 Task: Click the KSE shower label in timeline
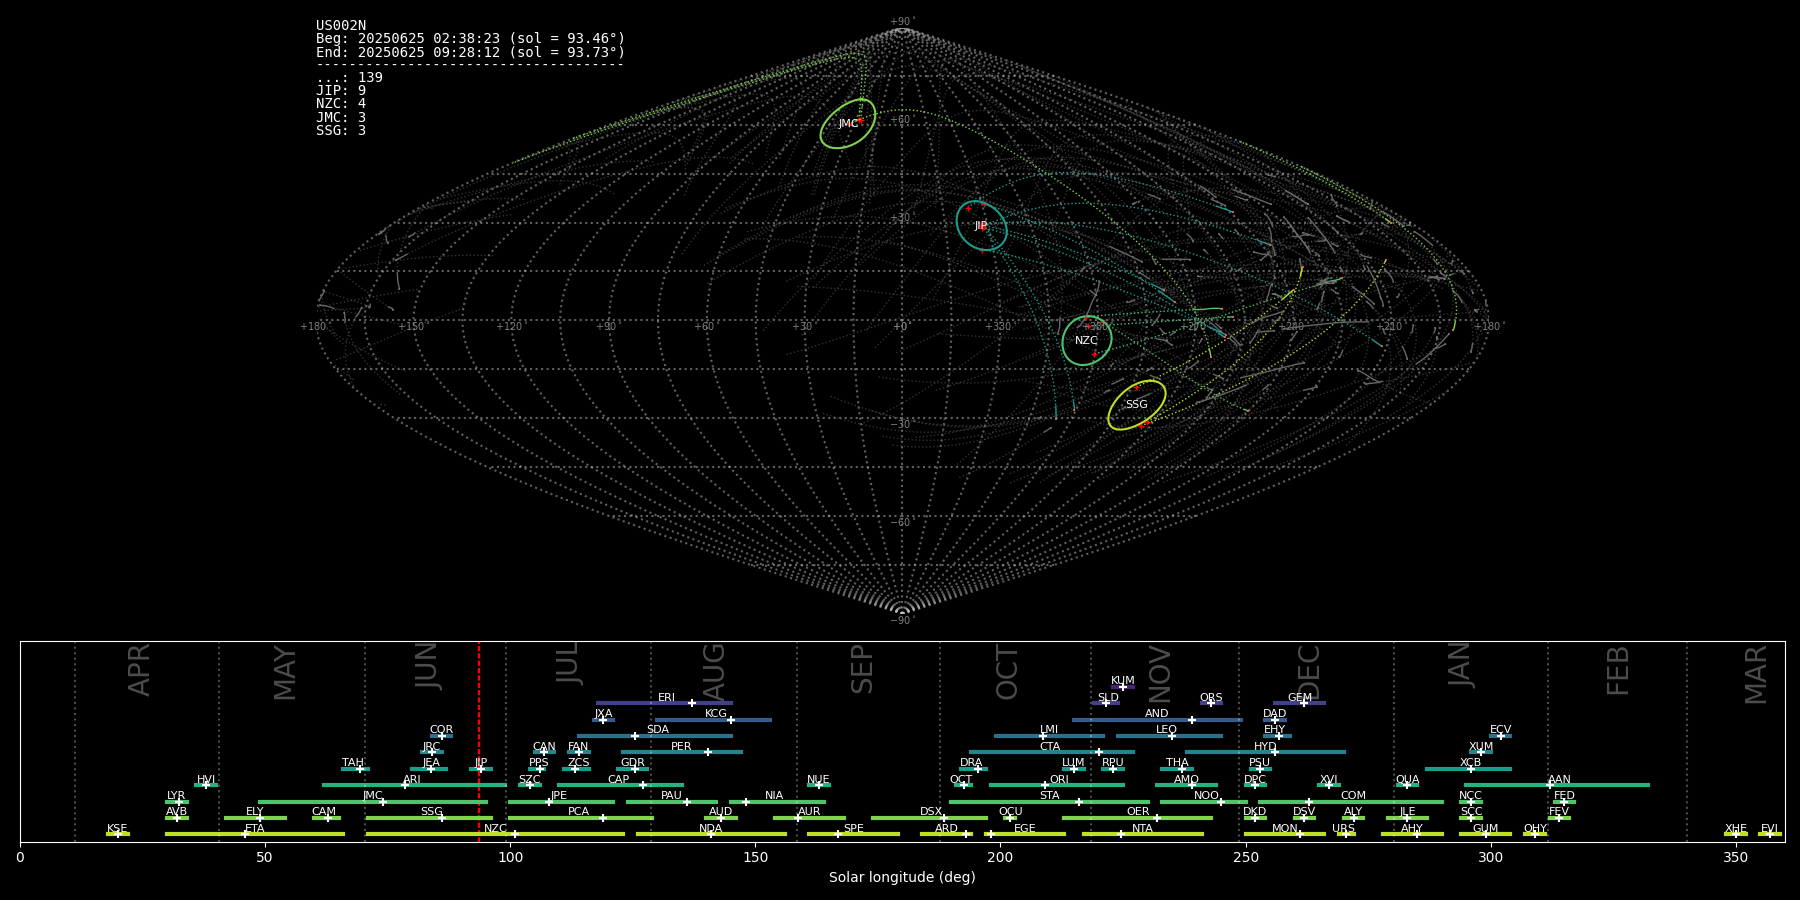click(x=117, y=829)
